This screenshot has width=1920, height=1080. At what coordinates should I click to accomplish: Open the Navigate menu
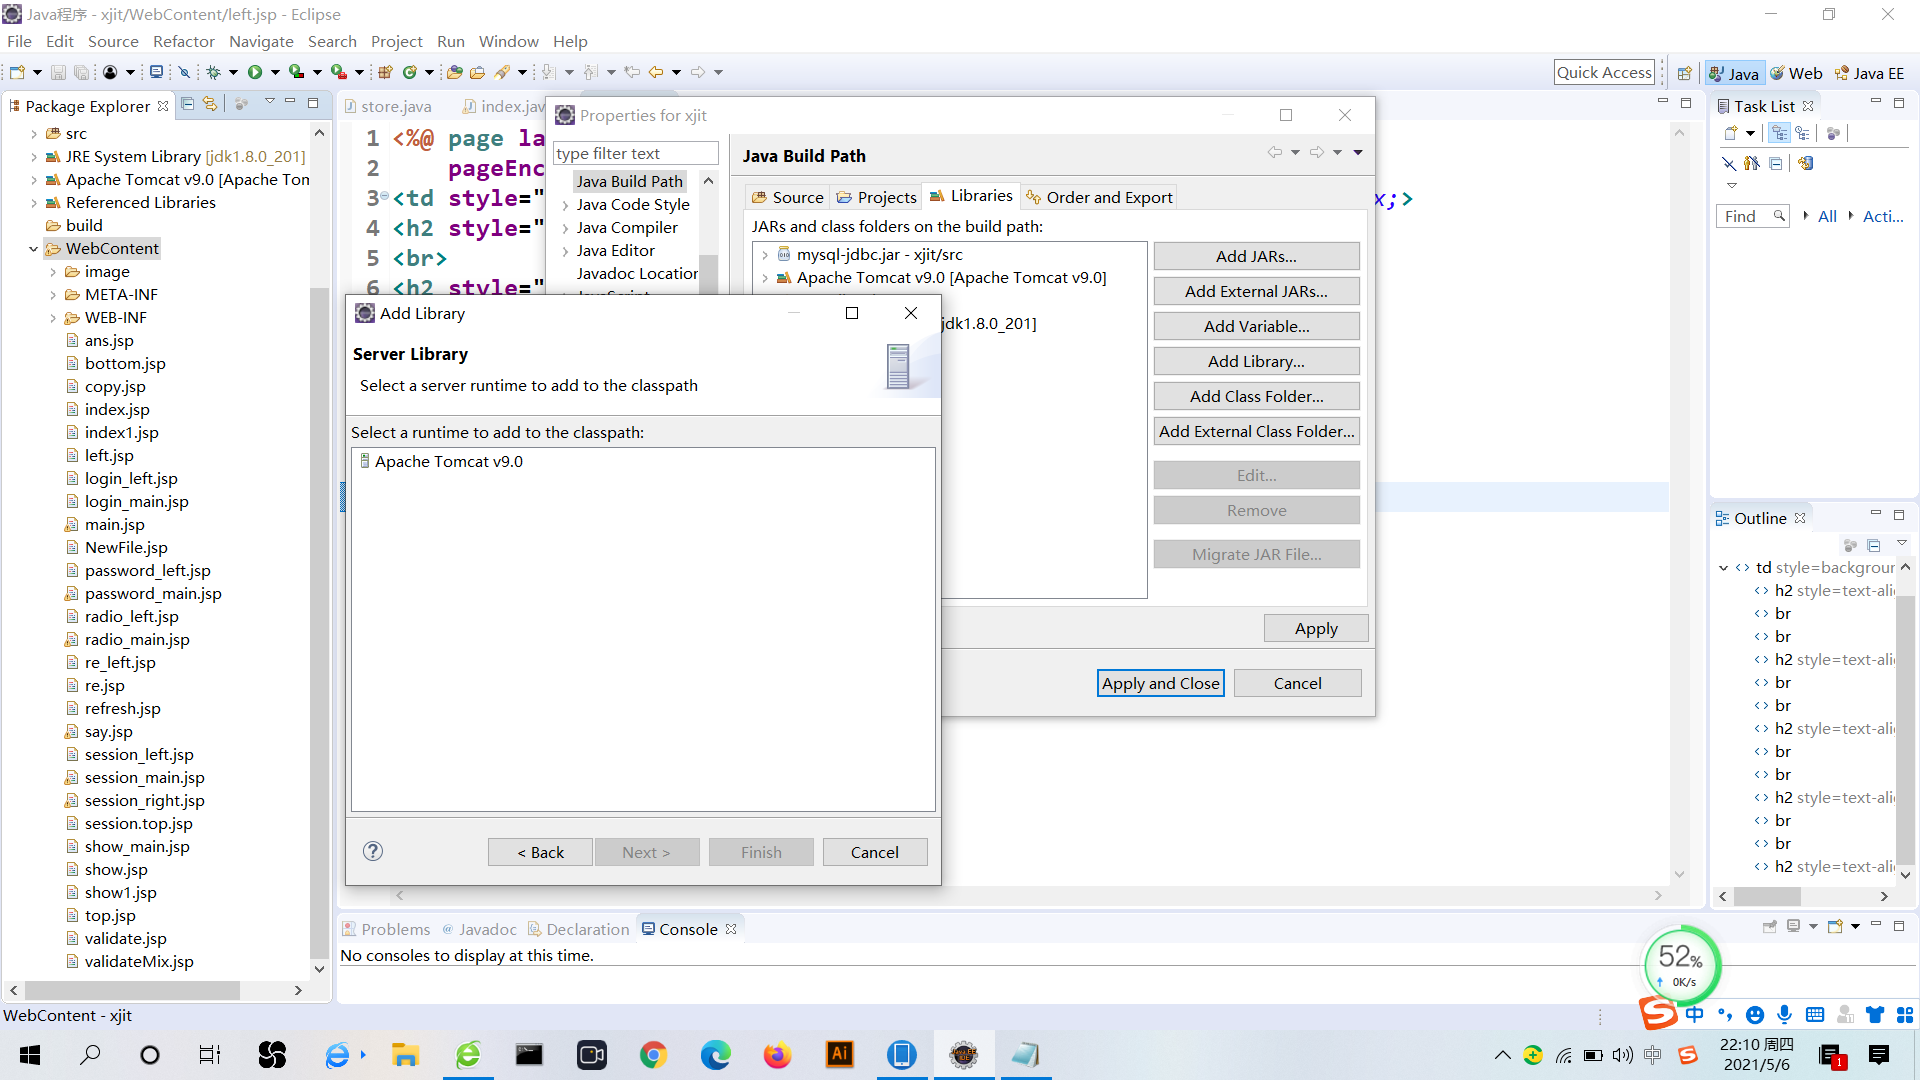coord(261,41)
